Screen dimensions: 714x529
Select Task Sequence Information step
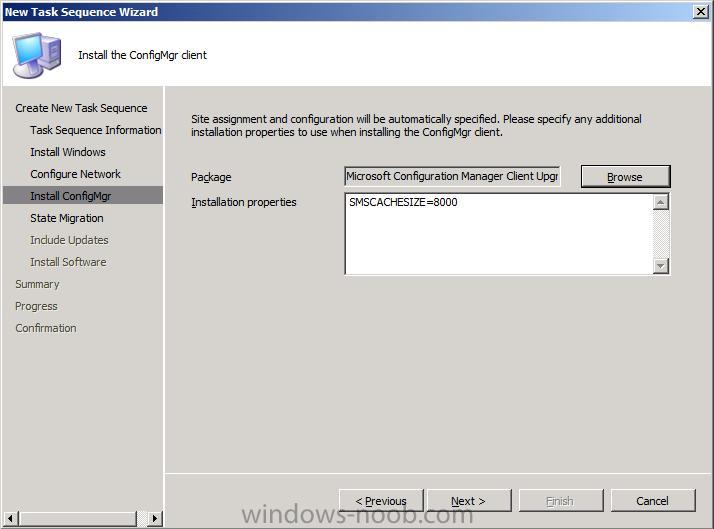click(96, 130)
